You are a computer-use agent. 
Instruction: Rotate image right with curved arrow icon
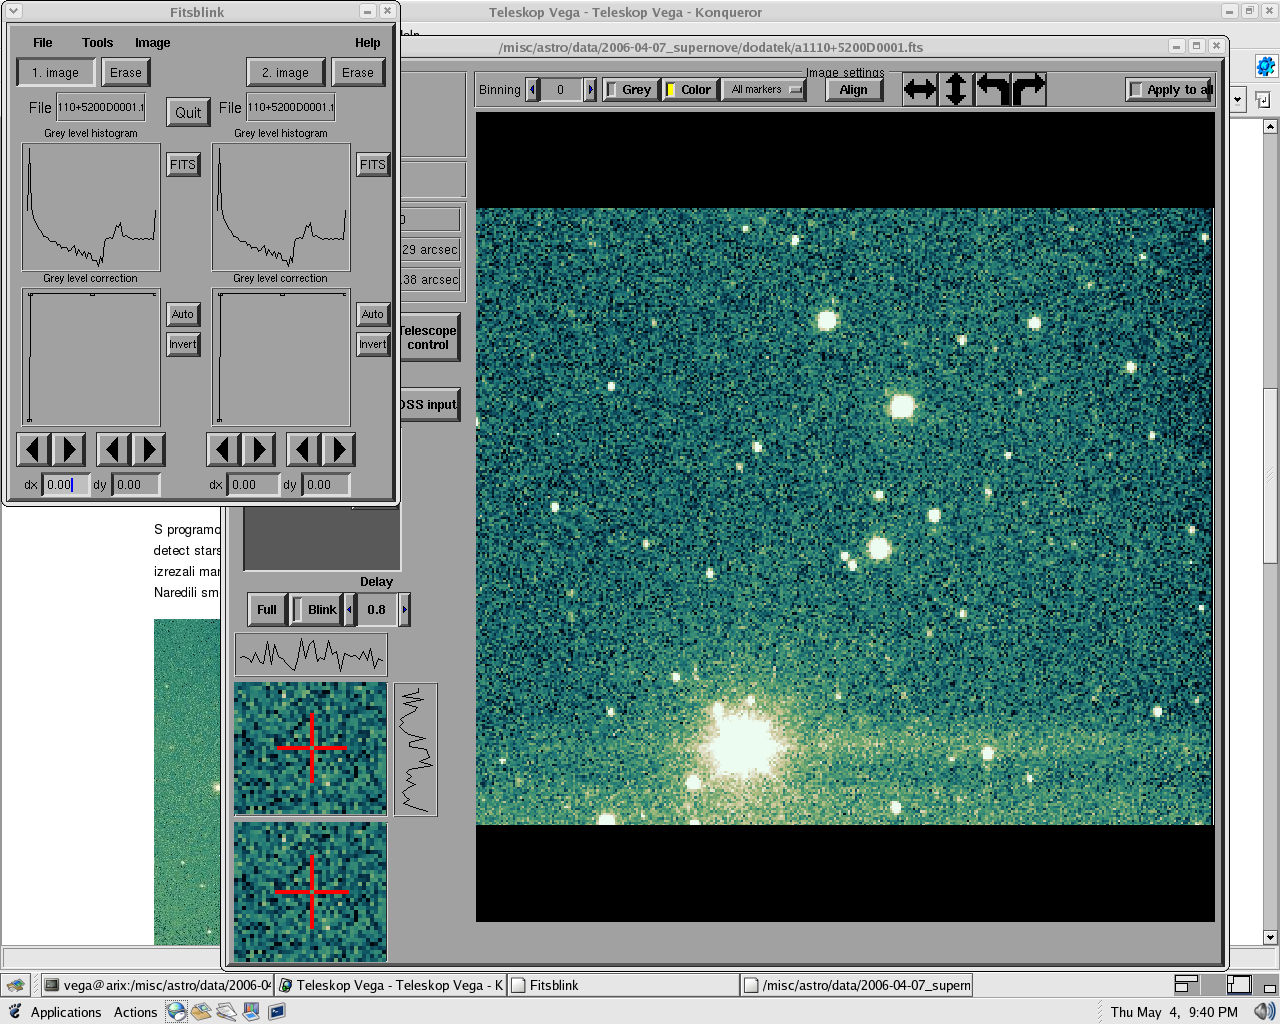point(1028,89)
